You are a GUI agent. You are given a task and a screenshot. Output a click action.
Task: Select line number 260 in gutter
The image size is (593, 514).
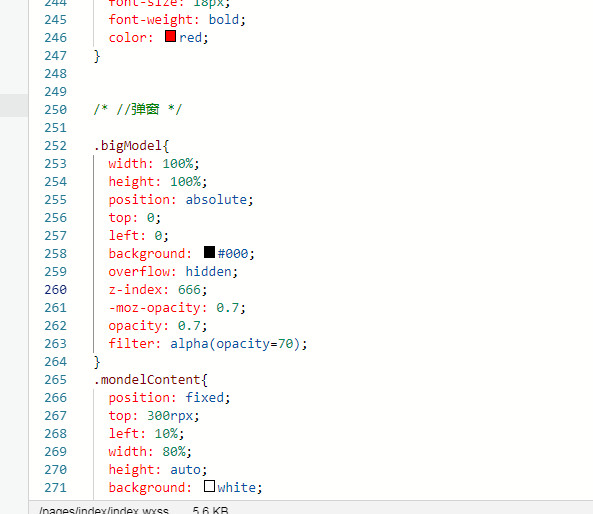[56, 290]
